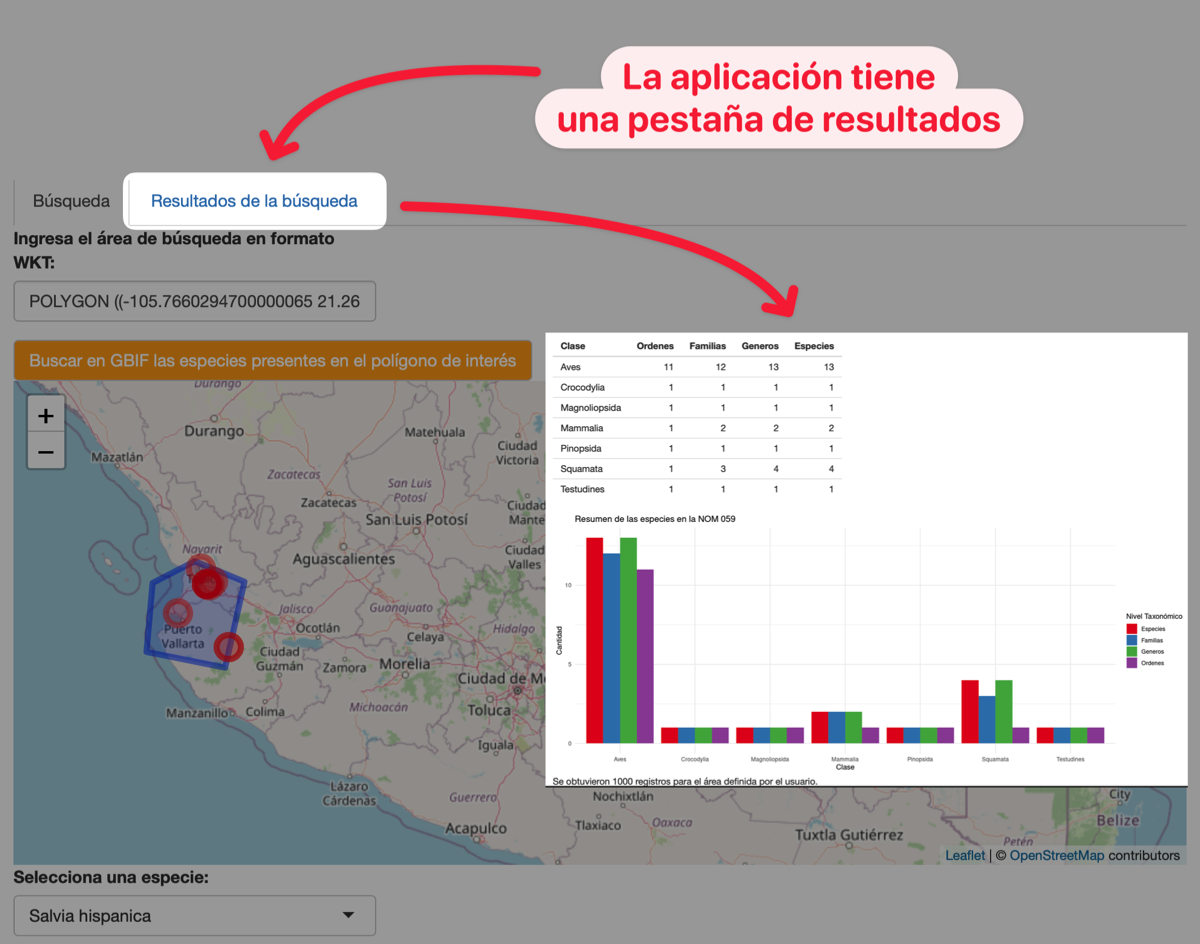Click the Especies column header in table
The image size is (1200, 944).
(813, 346)
